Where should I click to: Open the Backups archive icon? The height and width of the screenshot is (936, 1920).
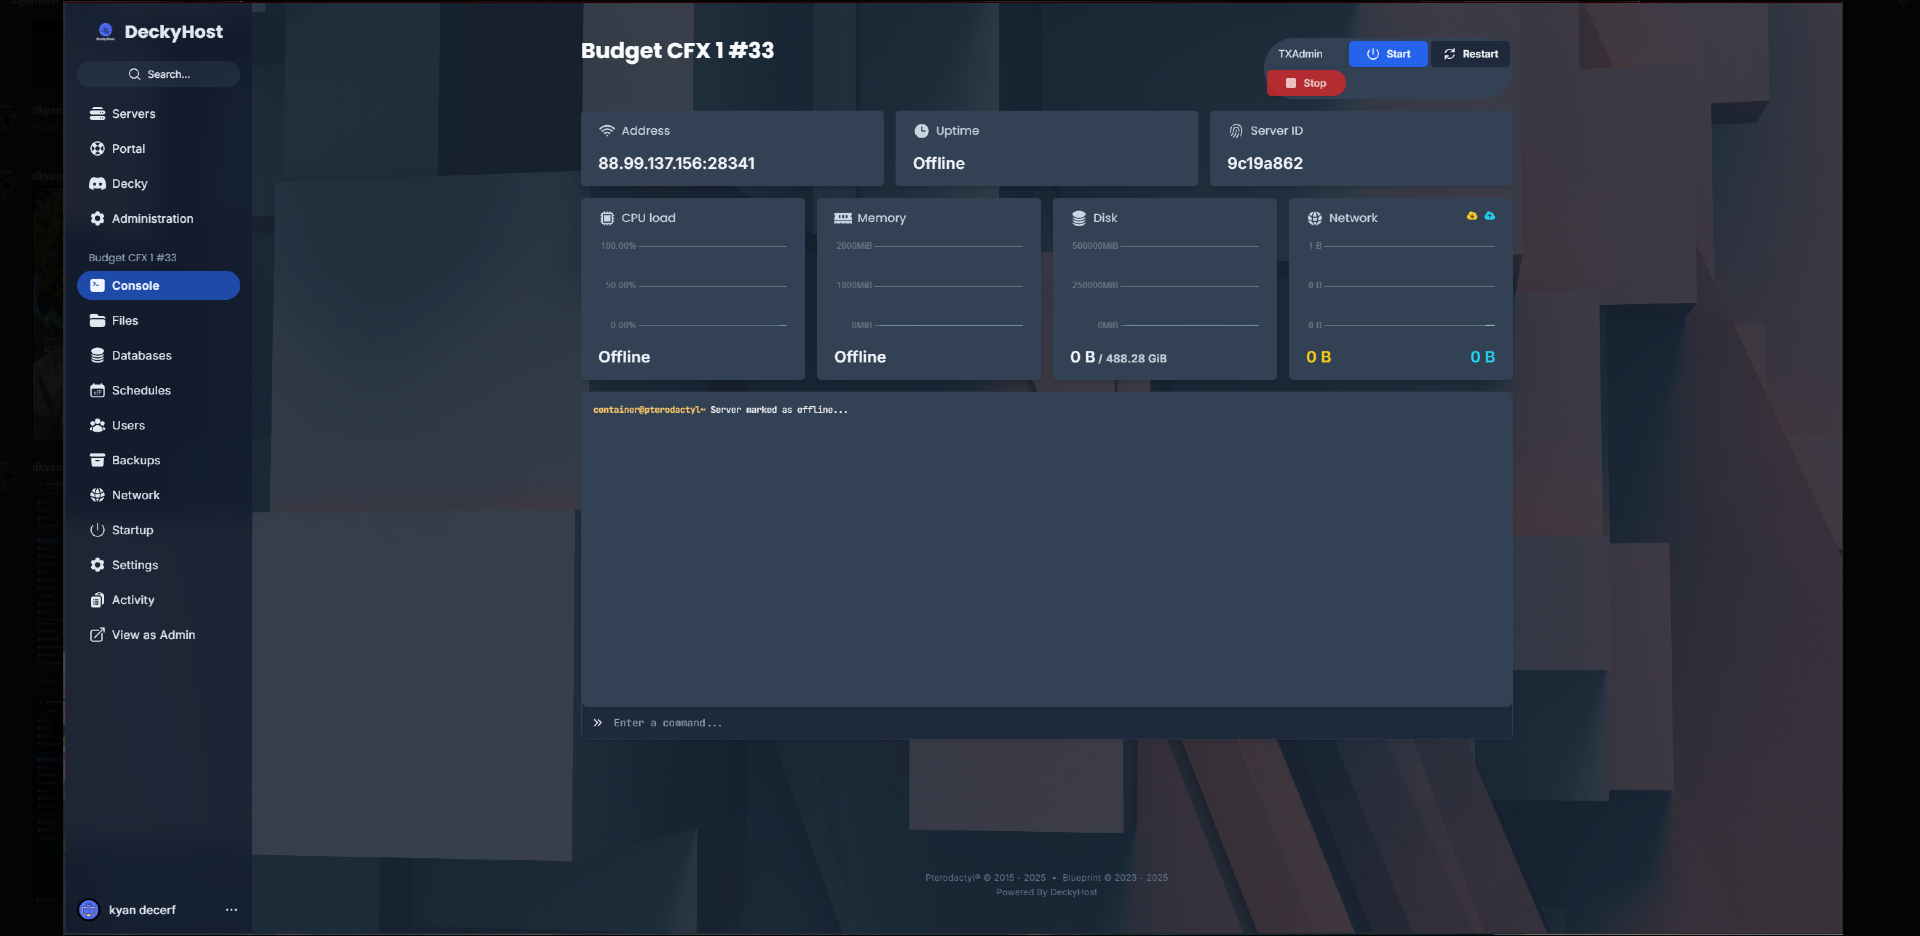tap(97, 461)
